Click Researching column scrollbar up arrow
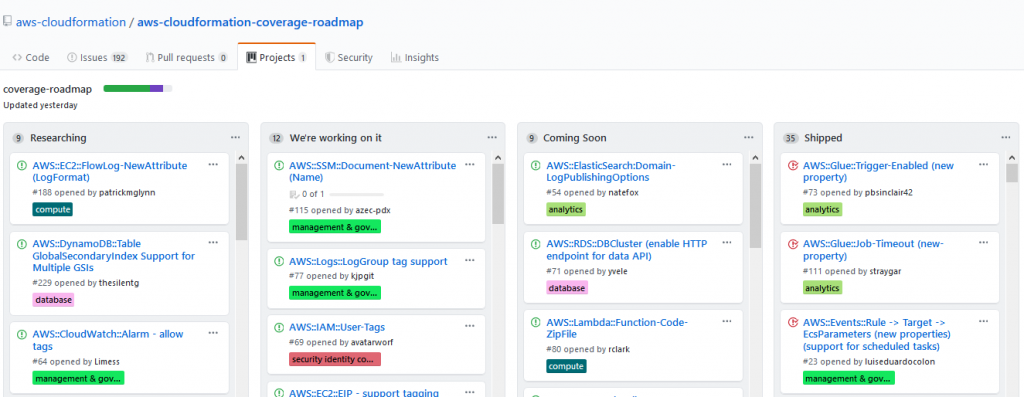The width and height of the screenshot is (1024, 397). pos(242,158)
